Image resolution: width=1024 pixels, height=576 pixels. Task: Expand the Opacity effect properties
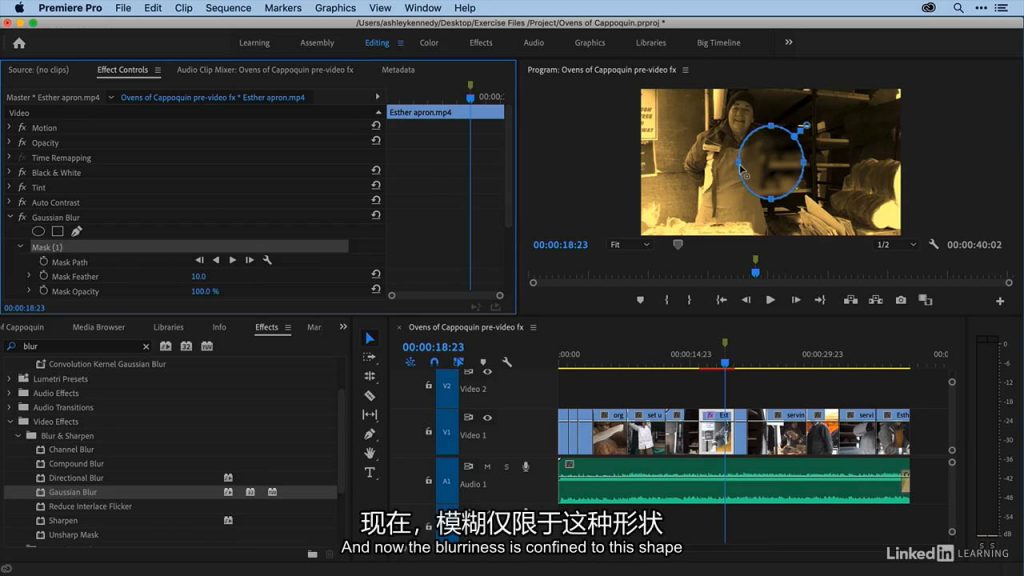point(9,142)
